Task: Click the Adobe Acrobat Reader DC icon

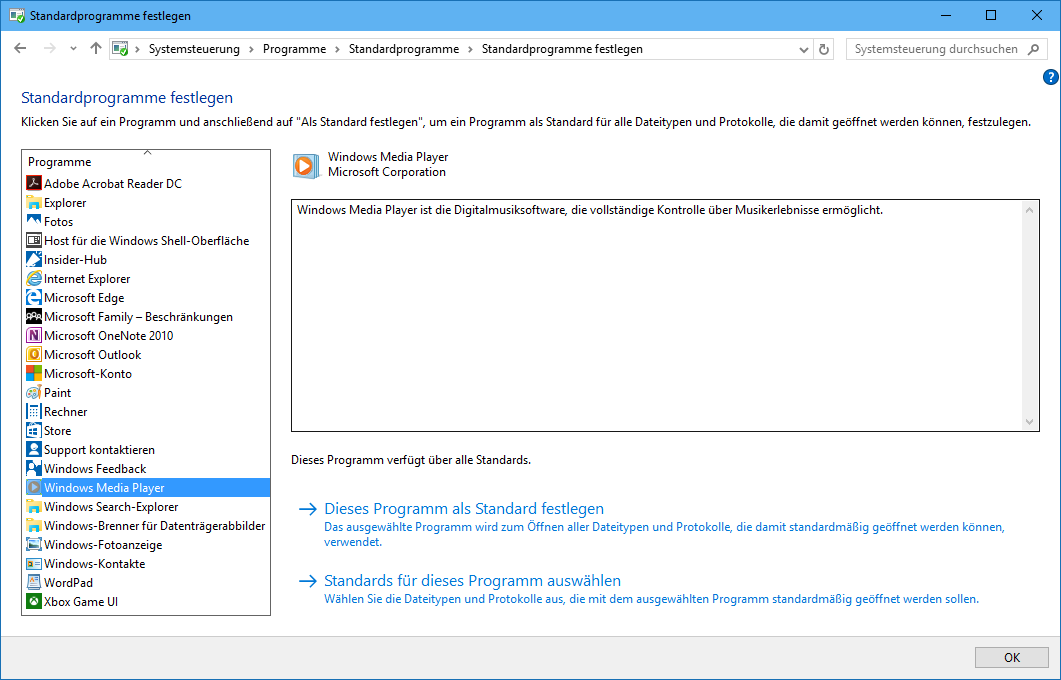Action: (x=34, y=183)
